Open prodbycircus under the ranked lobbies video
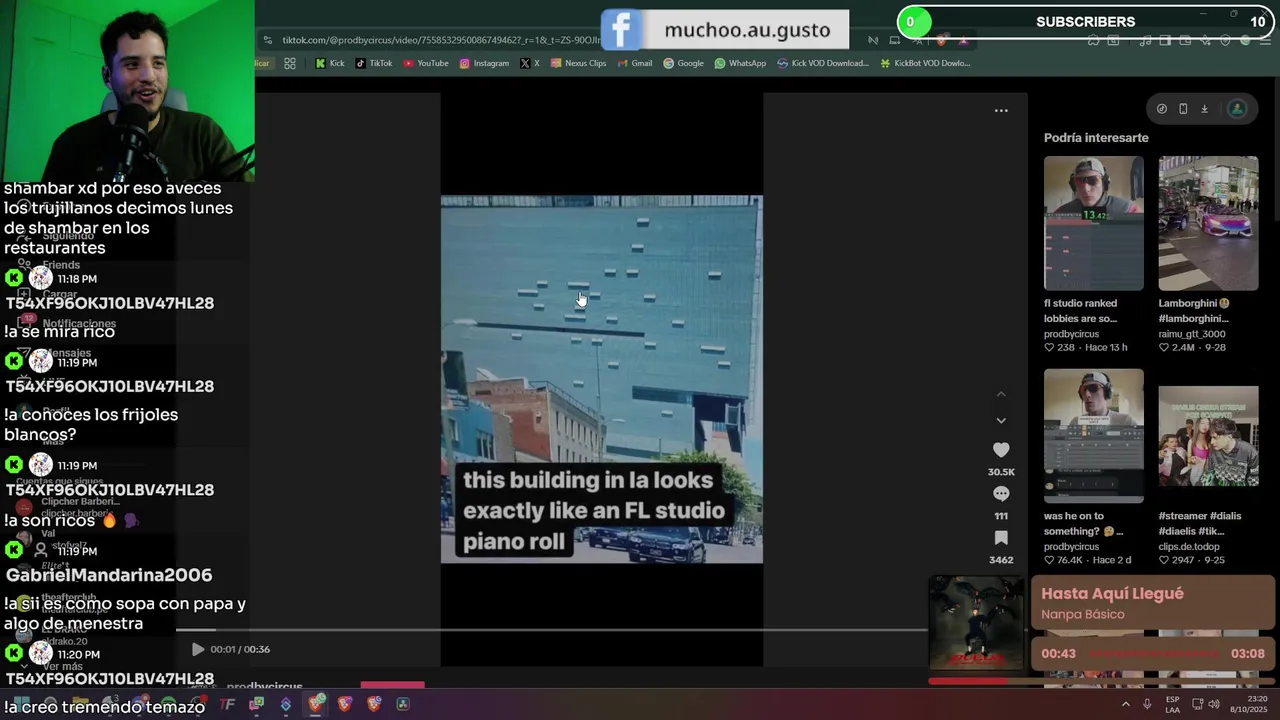The image size is (1280, 720). [x=1071, y=334]
